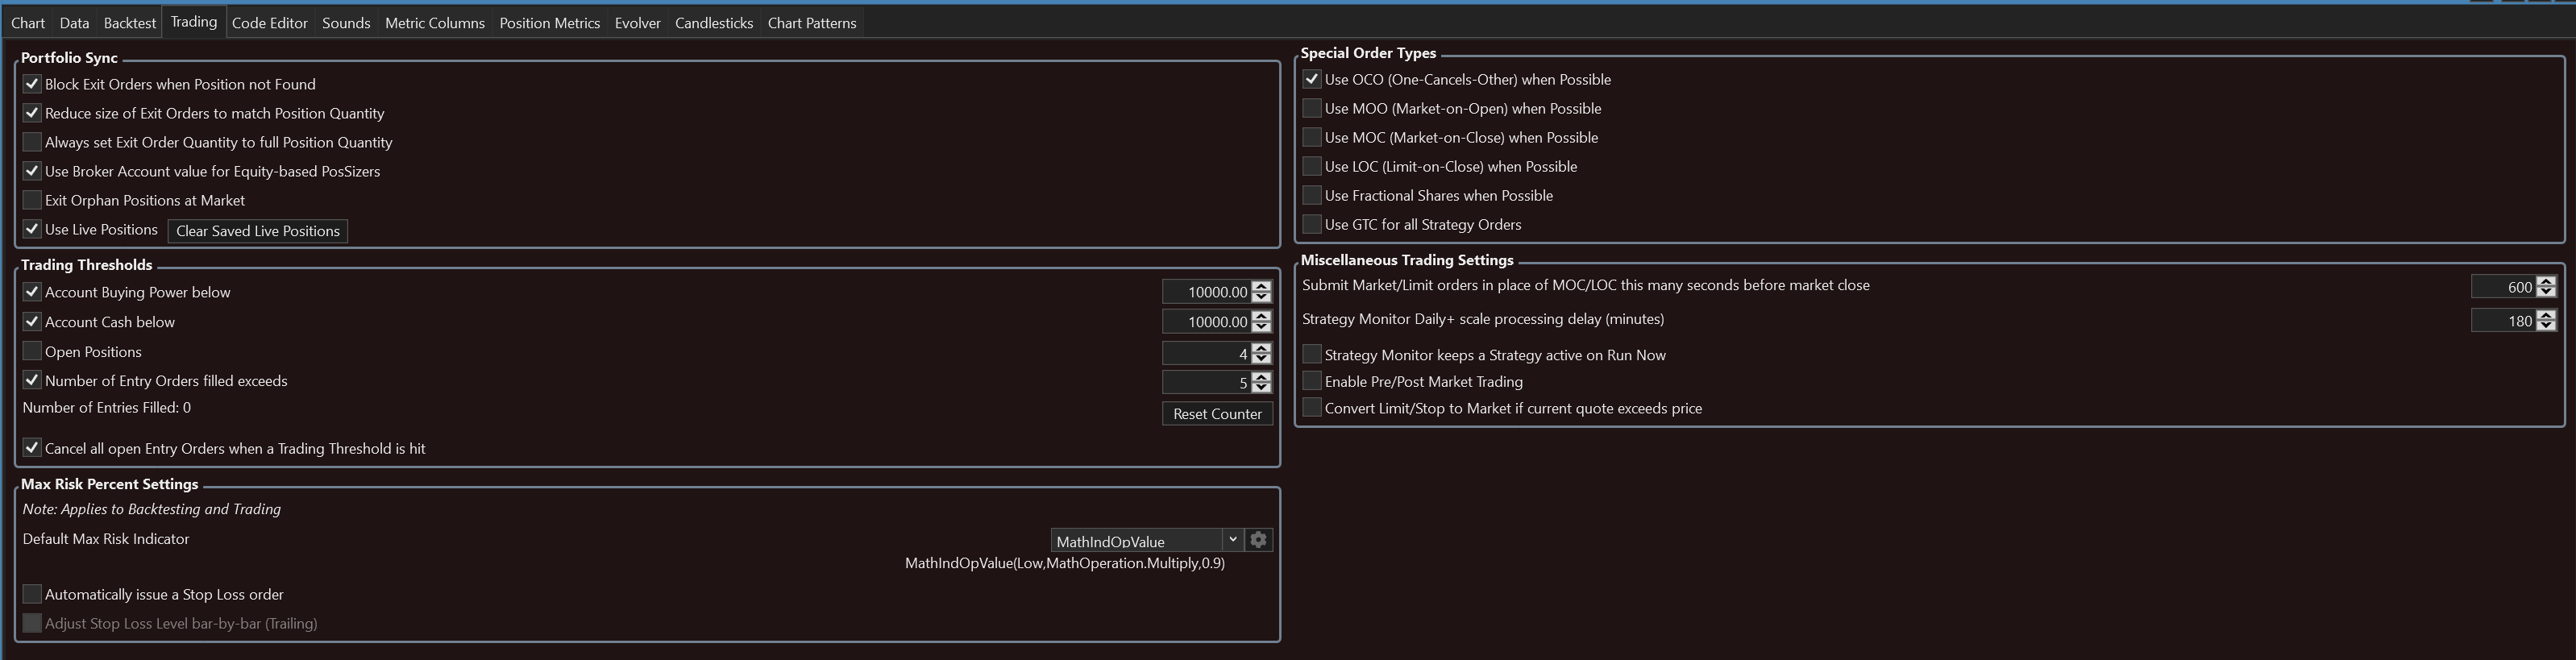Increase Account Buying Power threshold value
Image resolution: width=2576 pixels, height=660 pixels.
point(1262,286)
